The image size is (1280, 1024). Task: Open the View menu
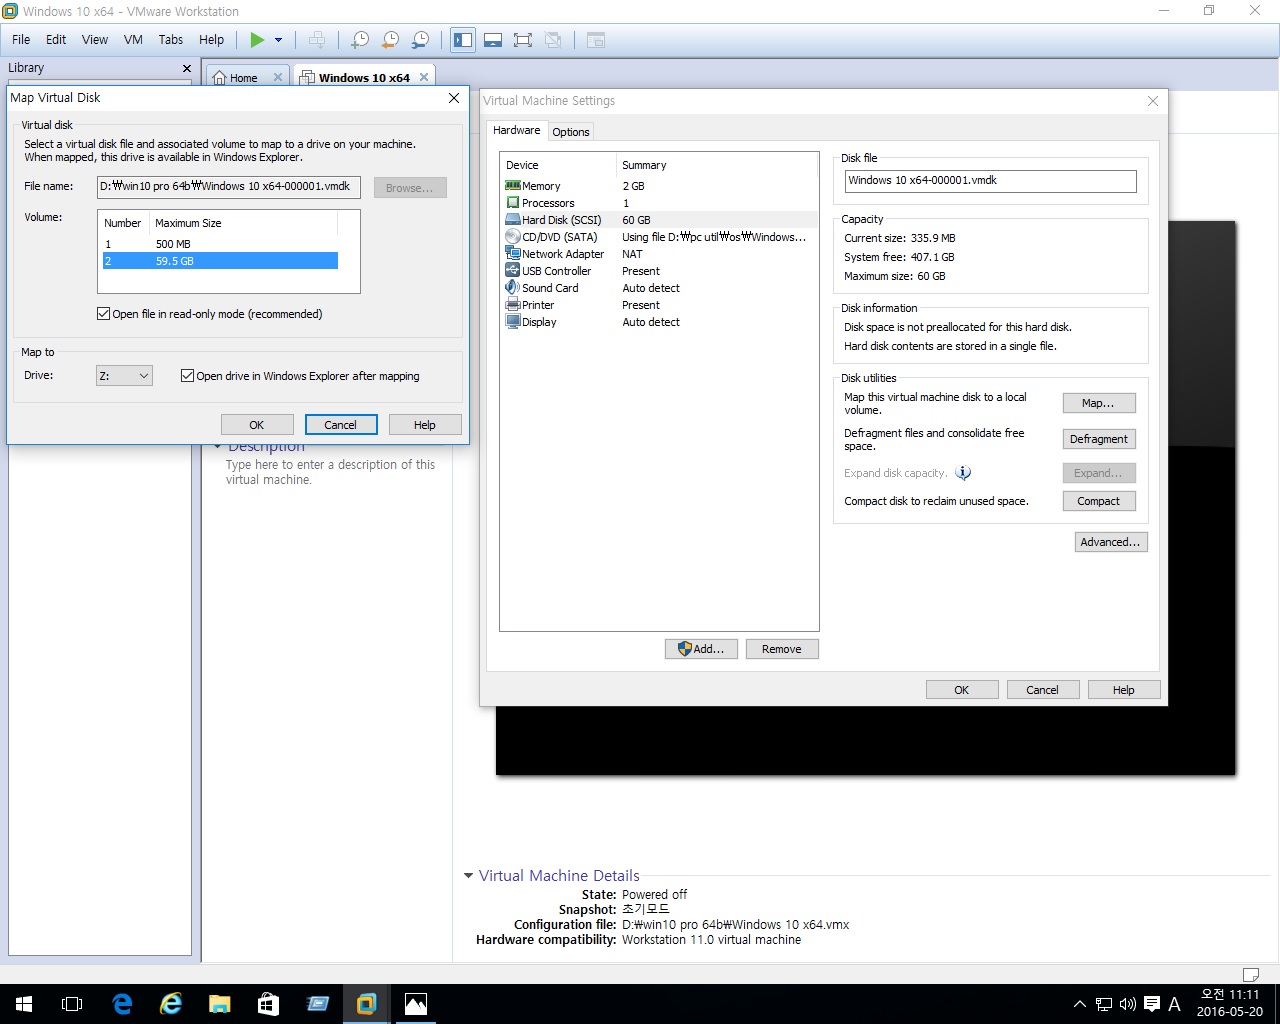click(95, 40)
